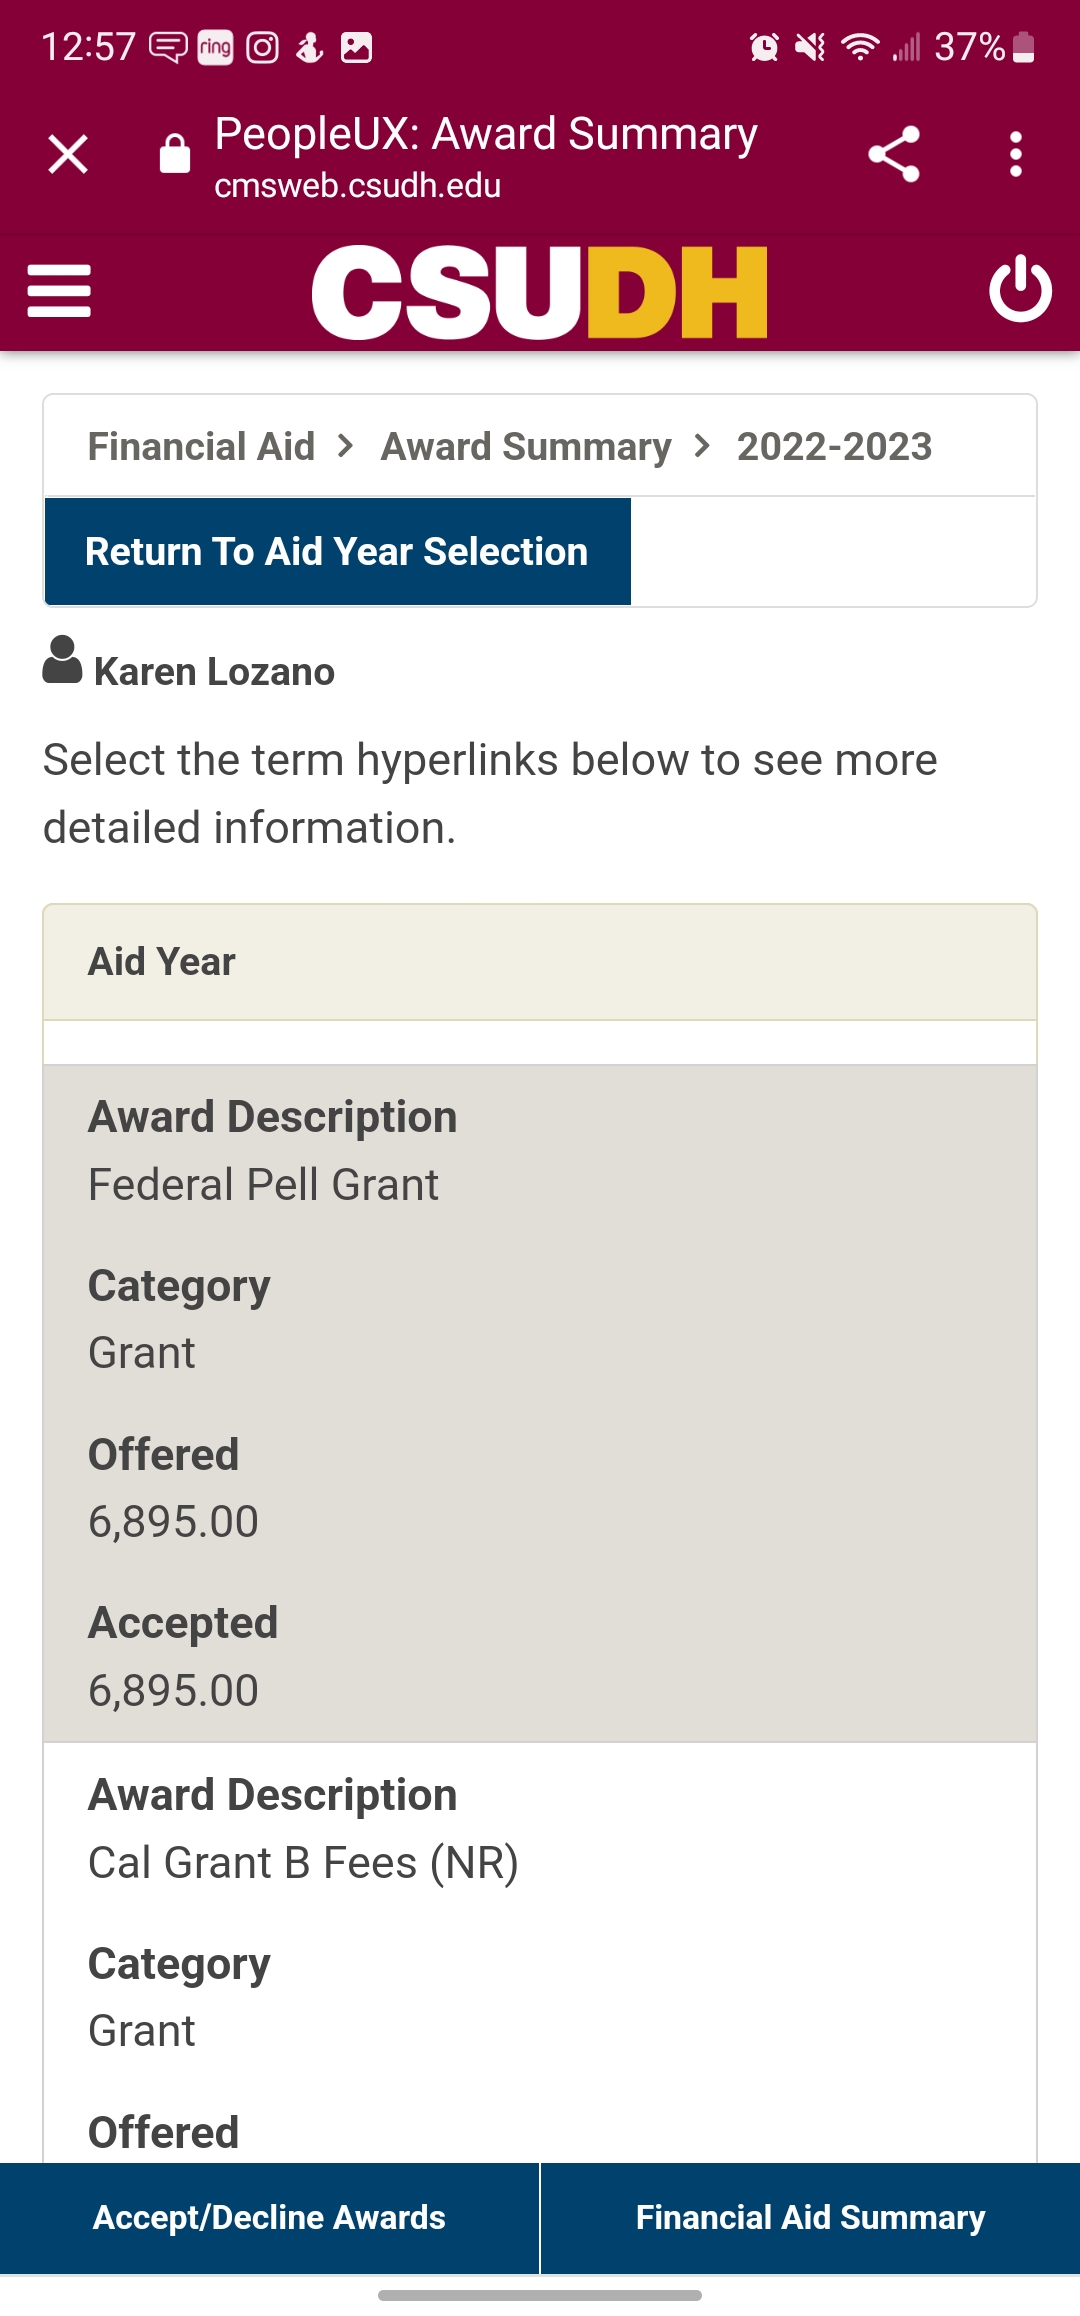Tap the alarm icon in the status bar
This screenshot has height=2316, width=1080.
click(765, 47)
